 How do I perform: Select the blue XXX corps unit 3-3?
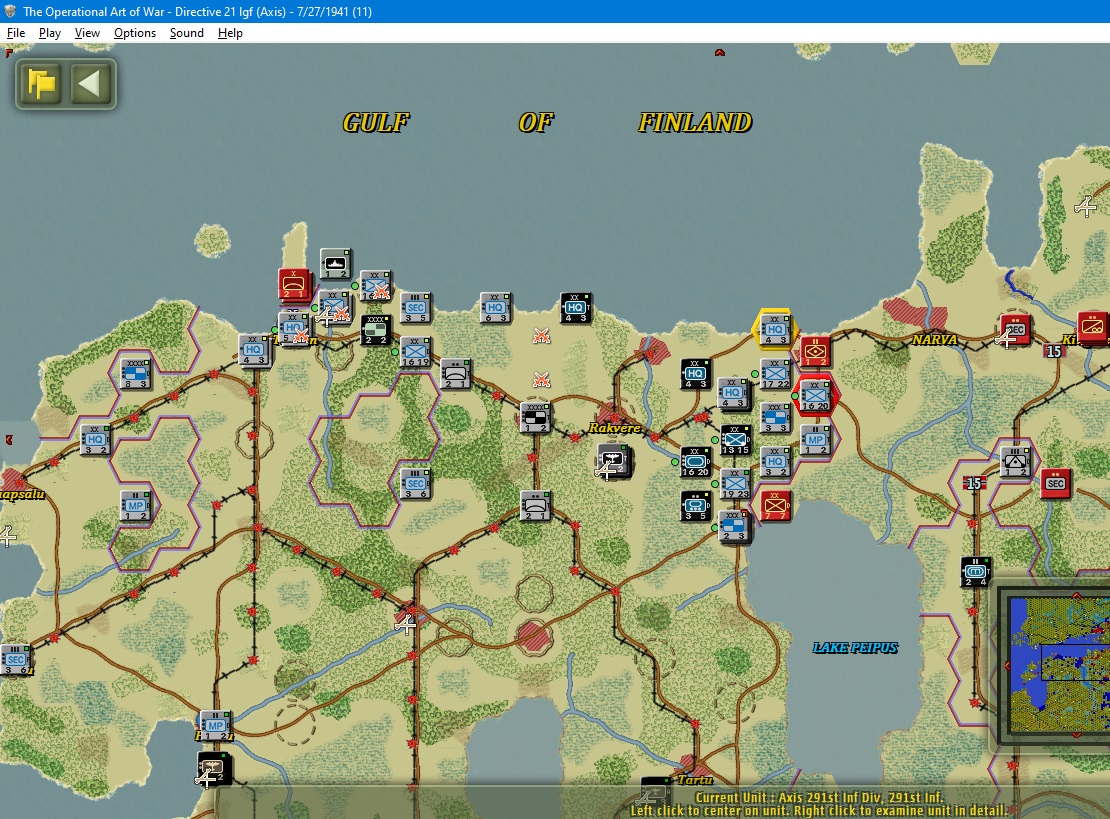click(x=775, y=417)
